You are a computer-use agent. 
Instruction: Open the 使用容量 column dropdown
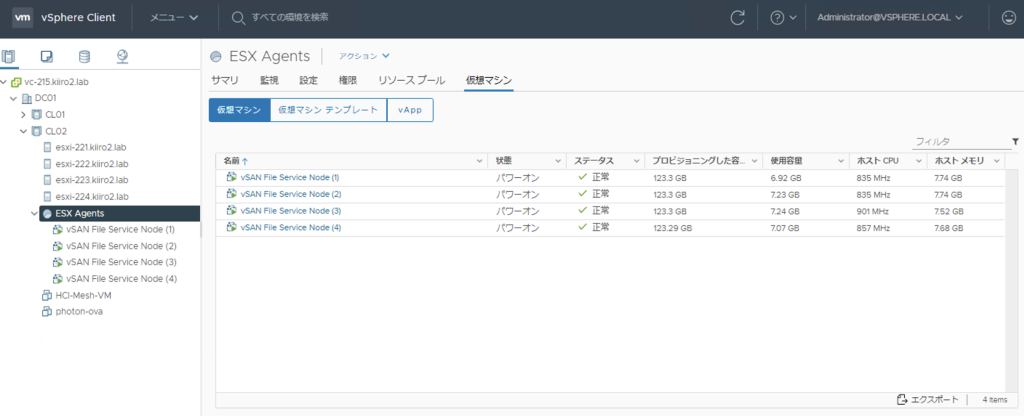(841, 161)
